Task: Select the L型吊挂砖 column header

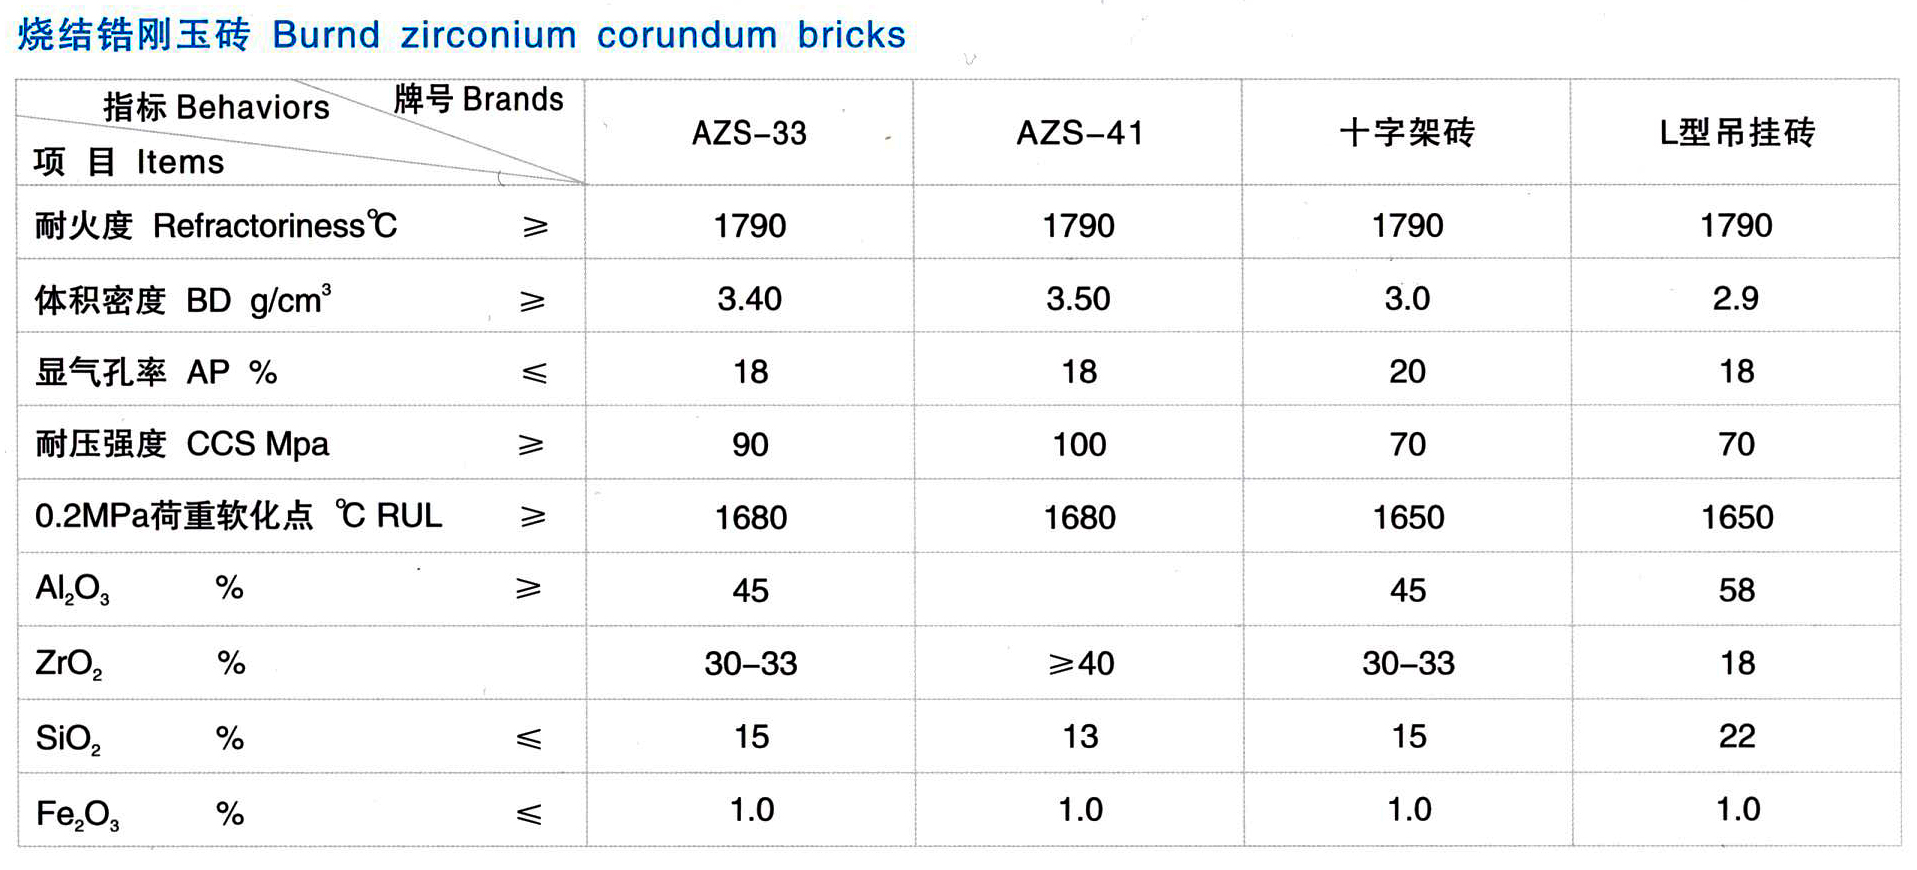Action: (x=1736, y=133)
